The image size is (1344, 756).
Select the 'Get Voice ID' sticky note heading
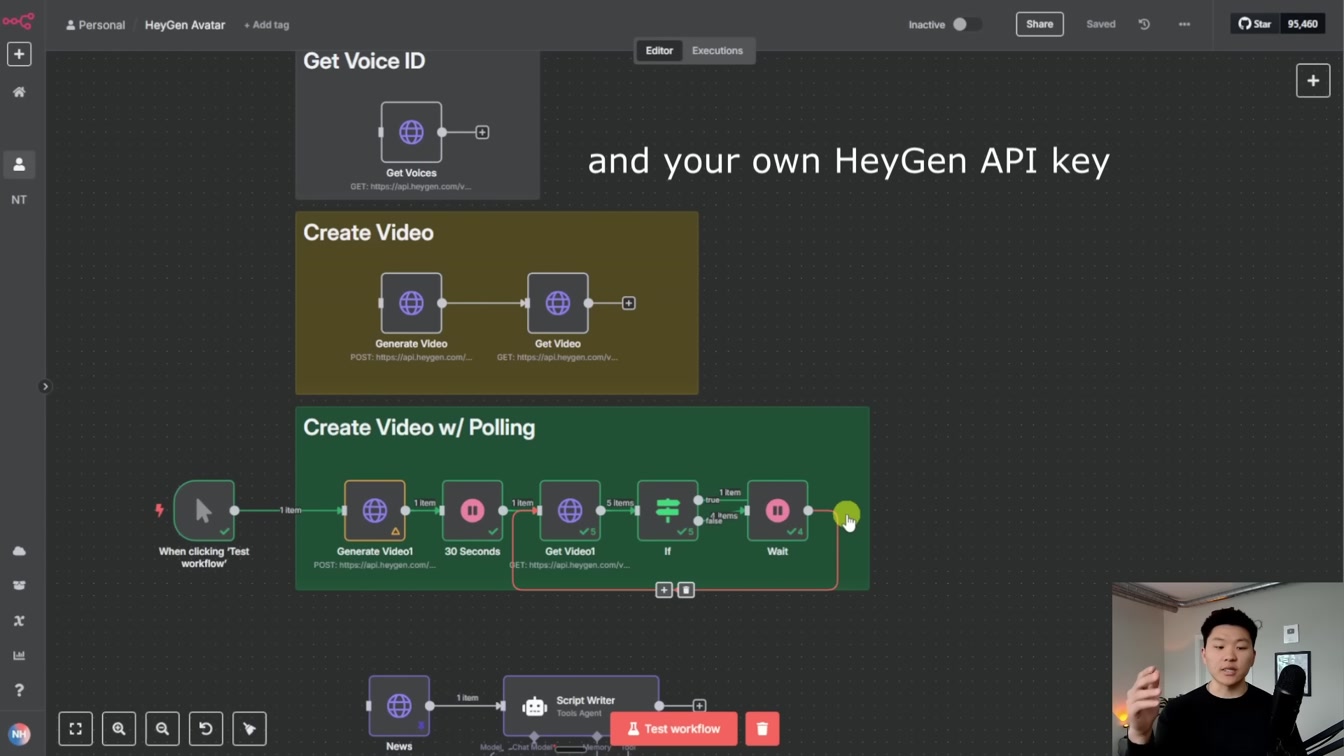pos(364,61)
